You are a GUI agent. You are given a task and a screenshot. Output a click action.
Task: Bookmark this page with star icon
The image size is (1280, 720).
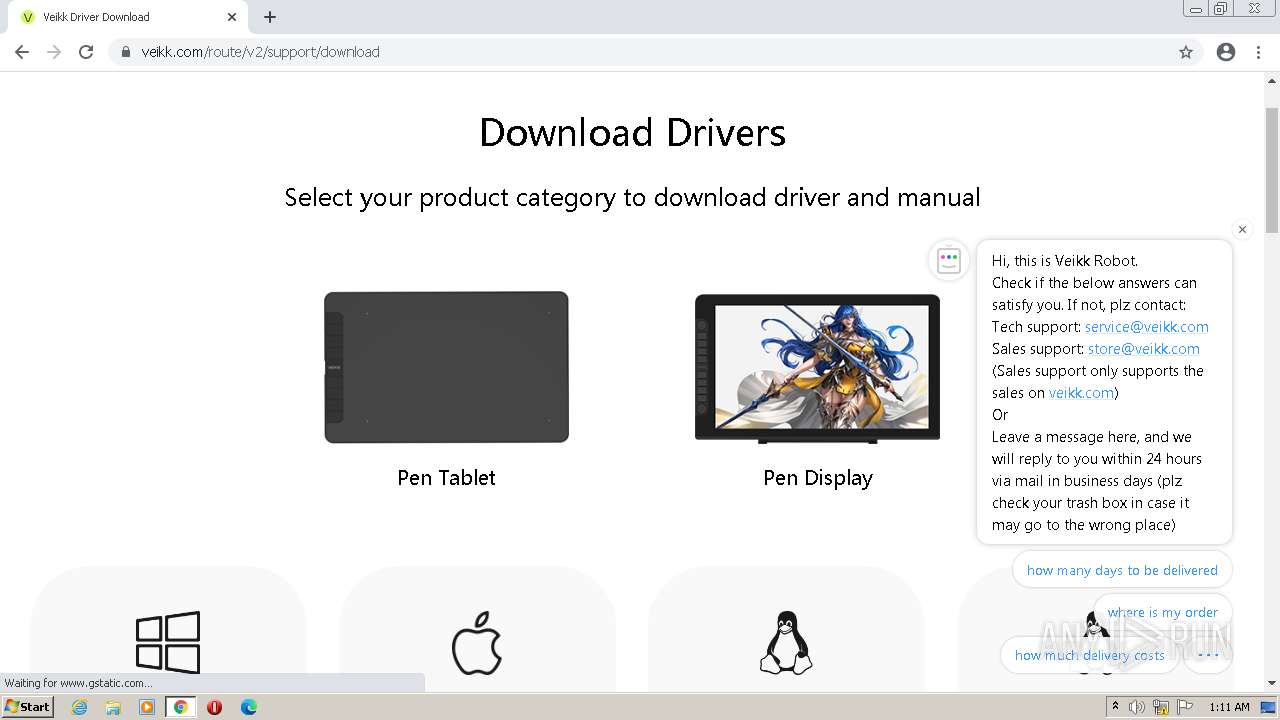coord(1186,52)
